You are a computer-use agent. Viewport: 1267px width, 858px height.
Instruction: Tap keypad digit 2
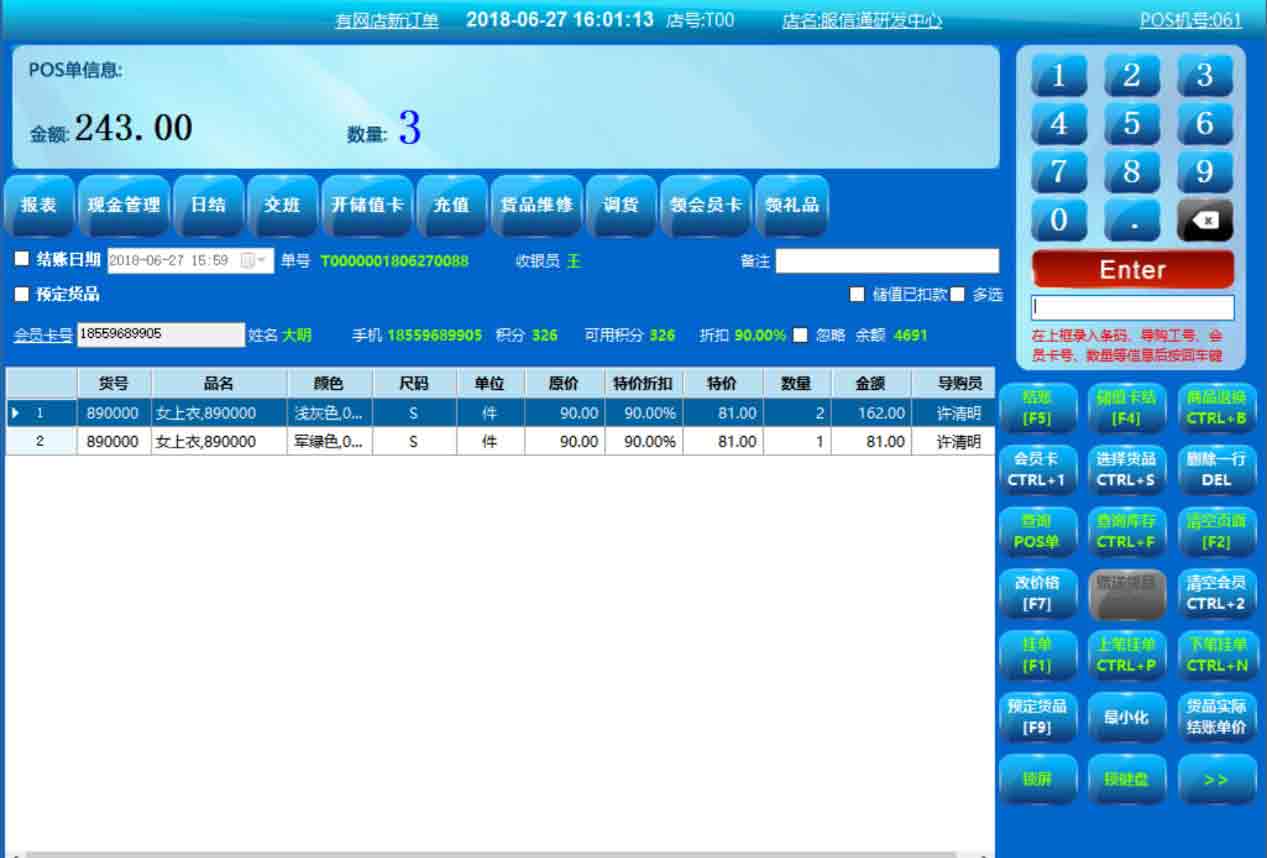point(1132,75)
